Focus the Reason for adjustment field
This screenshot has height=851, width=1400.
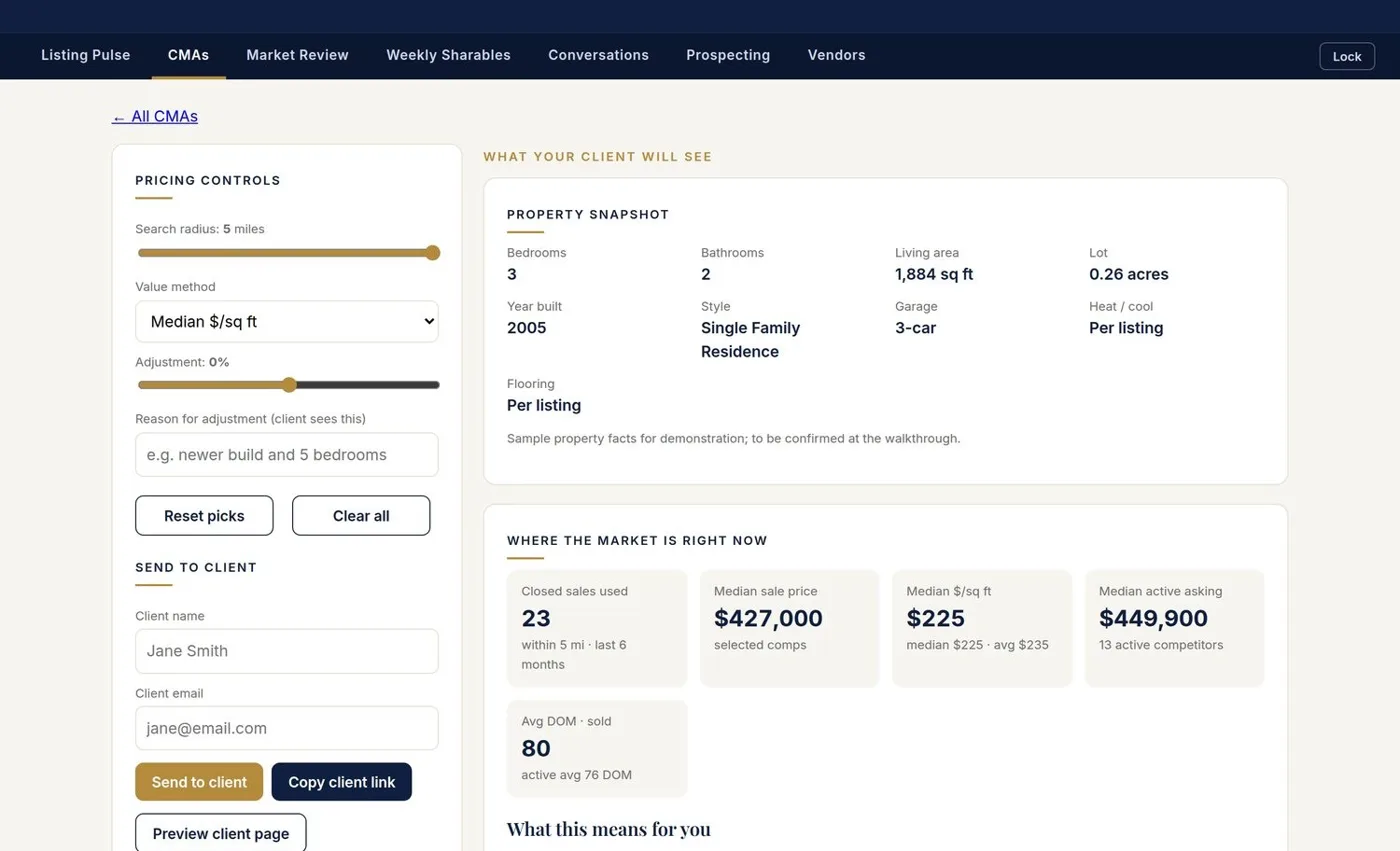pos(287,455)
